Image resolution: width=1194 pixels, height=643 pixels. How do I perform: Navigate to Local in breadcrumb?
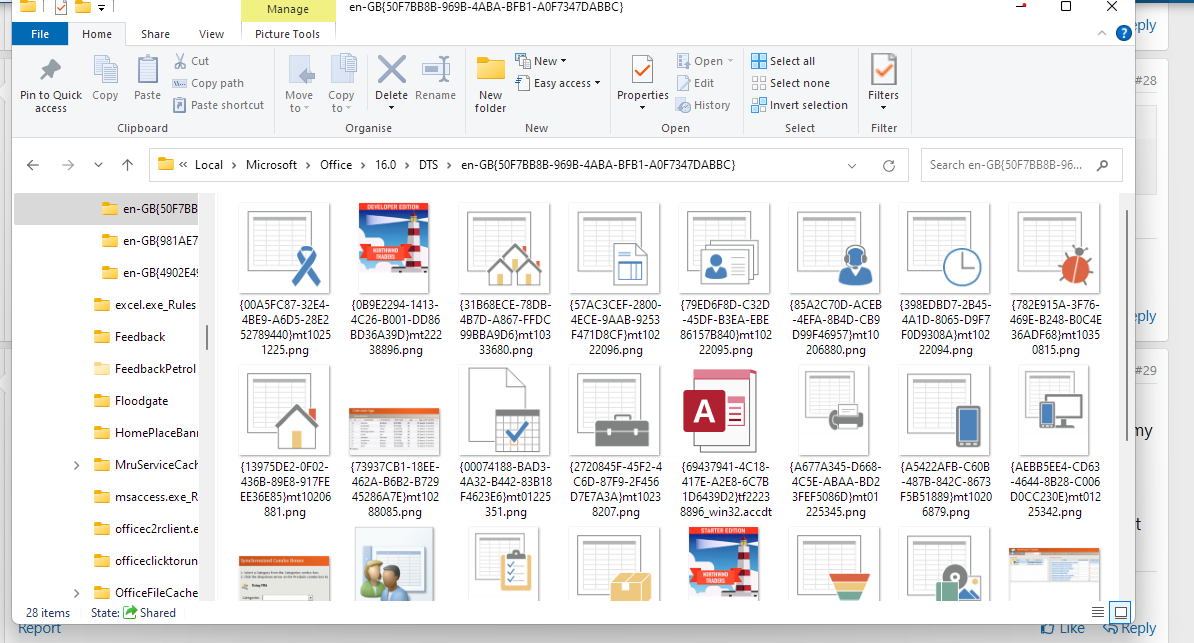209,165
